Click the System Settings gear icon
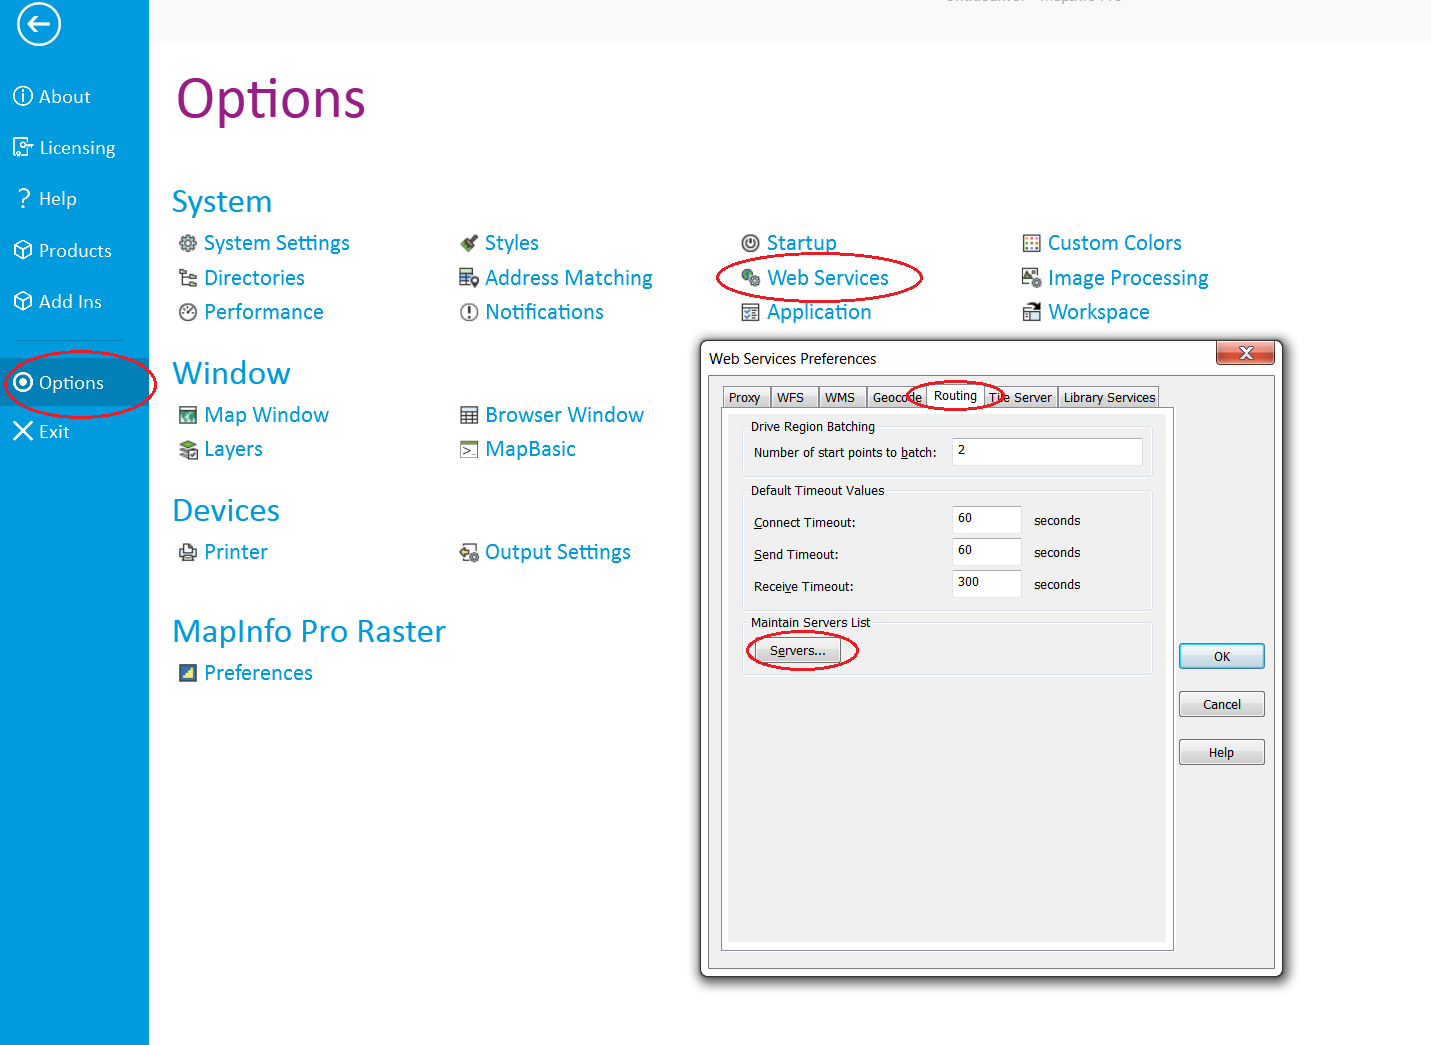Image resolution: width=1431 pixels, height=1045 pixels. [188, 243]
